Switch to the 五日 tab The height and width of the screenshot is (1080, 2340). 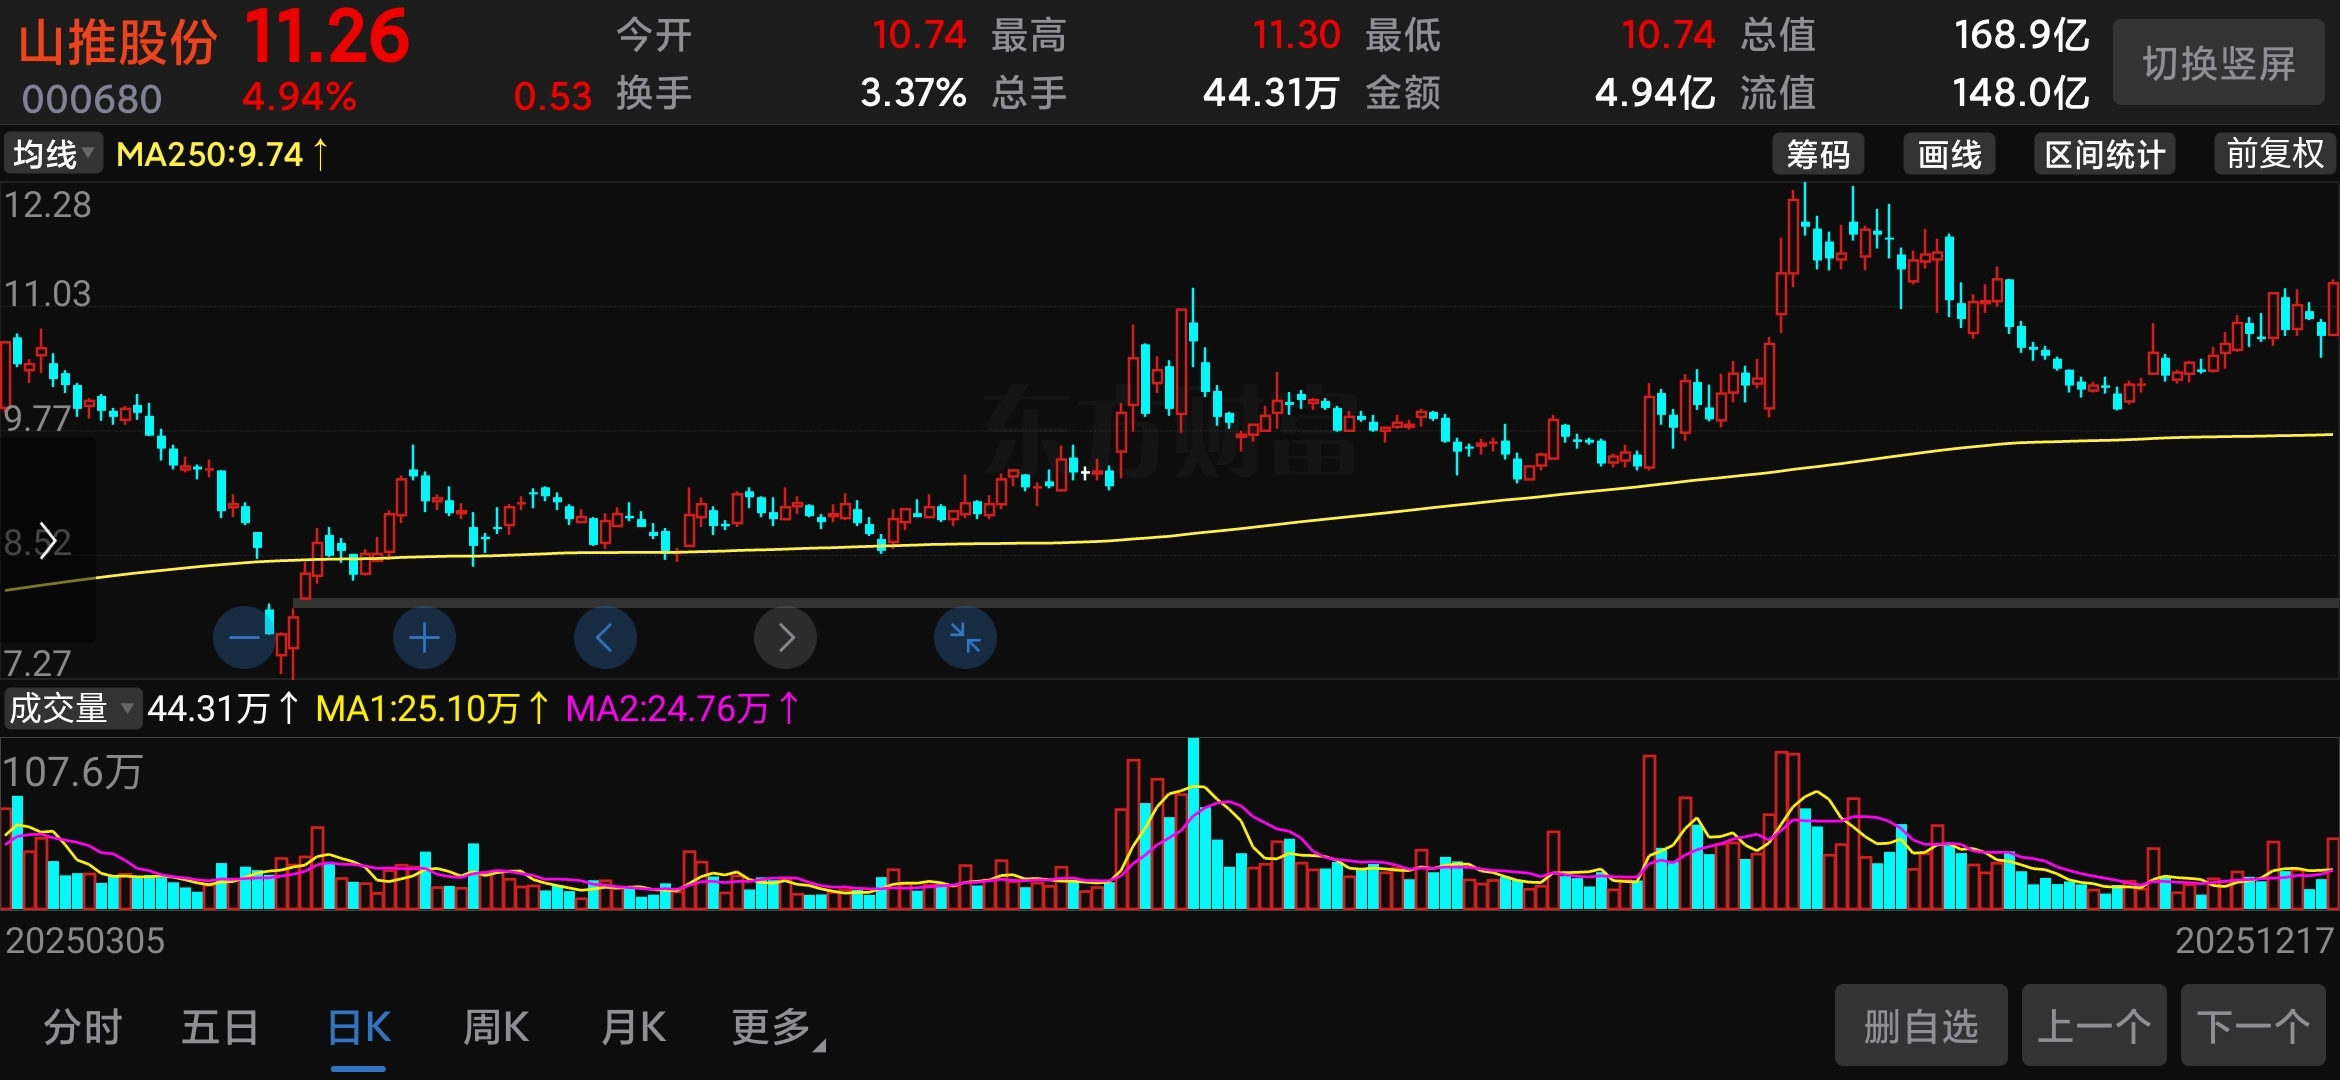tap(220, 1027)
